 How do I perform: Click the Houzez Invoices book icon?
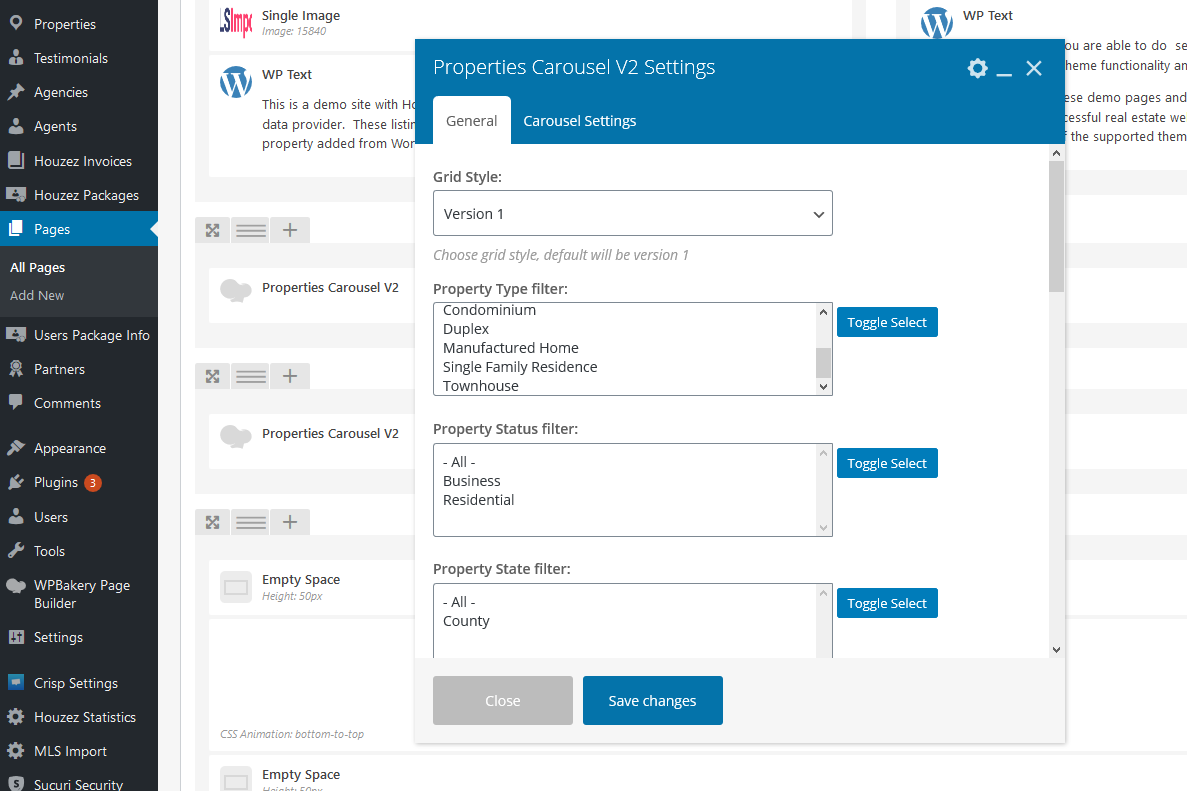[16, 160]
